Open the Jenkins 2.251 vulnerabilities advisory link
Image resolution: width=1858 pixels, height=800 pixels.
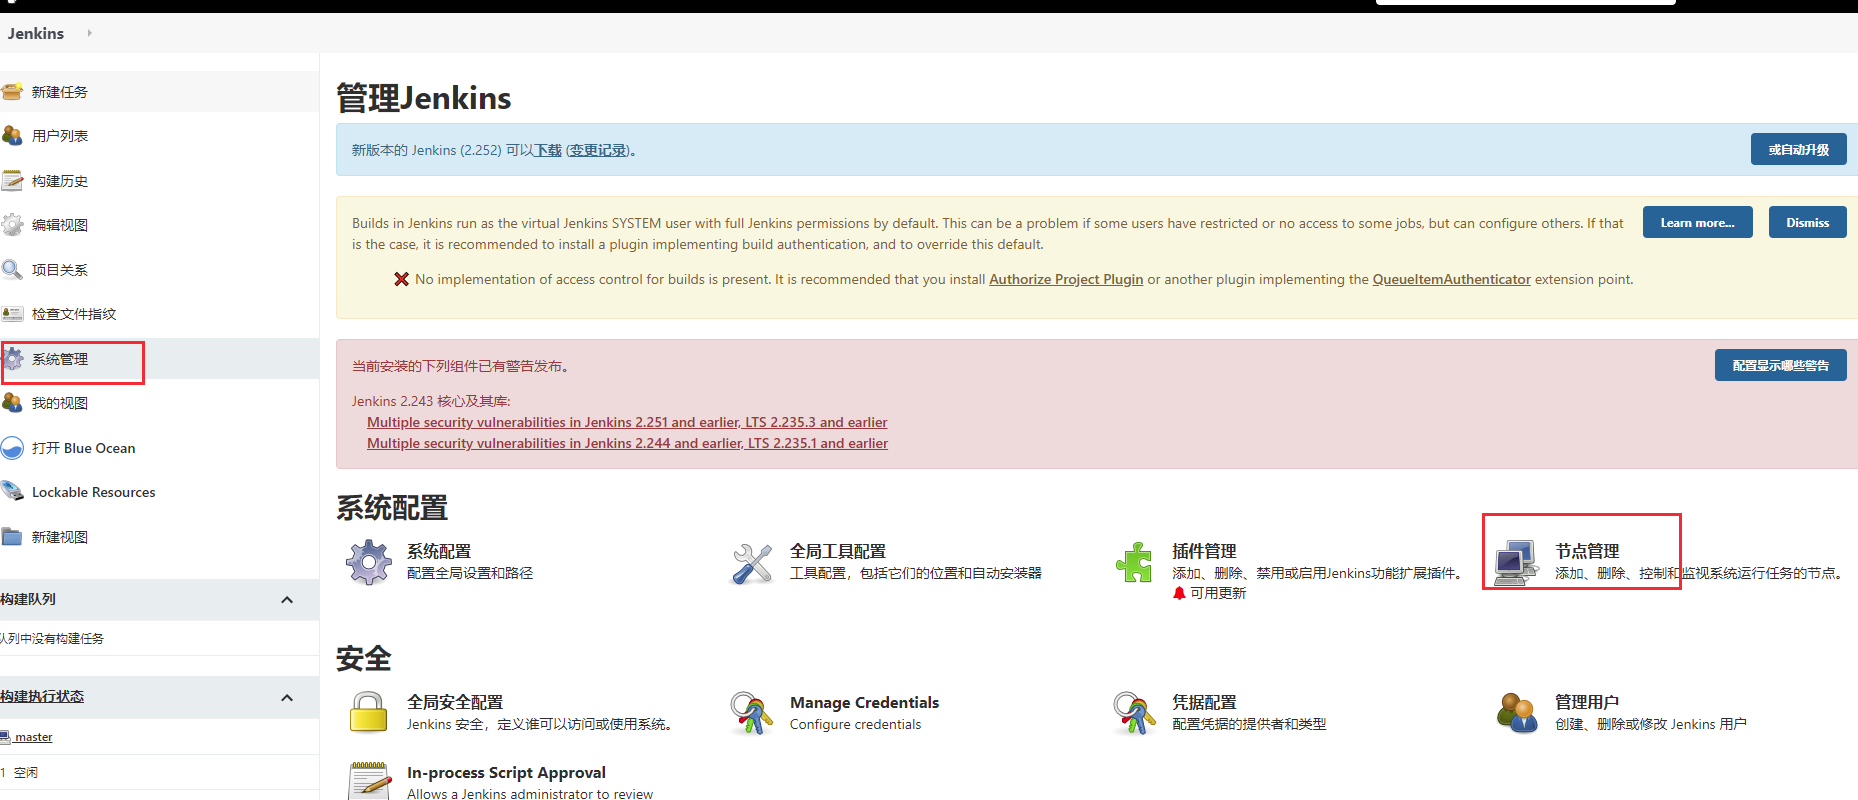tap(627, 422)
